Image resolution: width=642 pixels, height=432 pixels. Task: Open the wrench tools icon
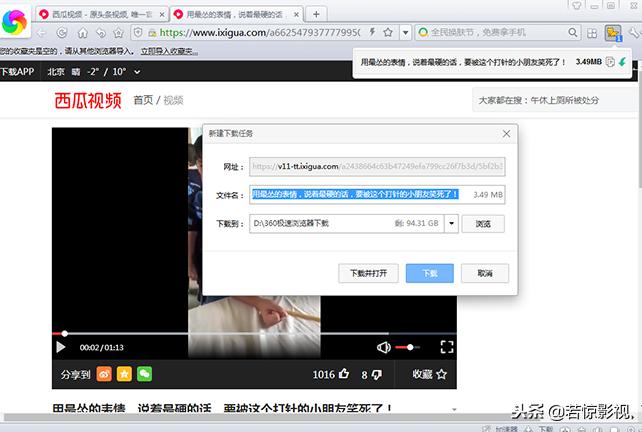pyautogui.click(x=634, y=33)
